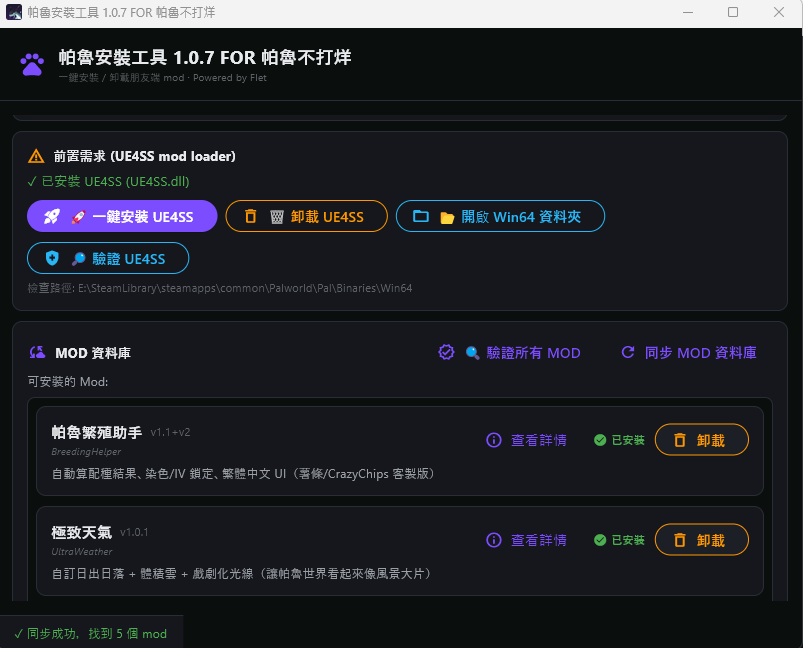Viewport: 803px width, 648px height.
Task: Click the refresh icon beside 同步 MOD 資料庫
Action: [x=627, y=352]
